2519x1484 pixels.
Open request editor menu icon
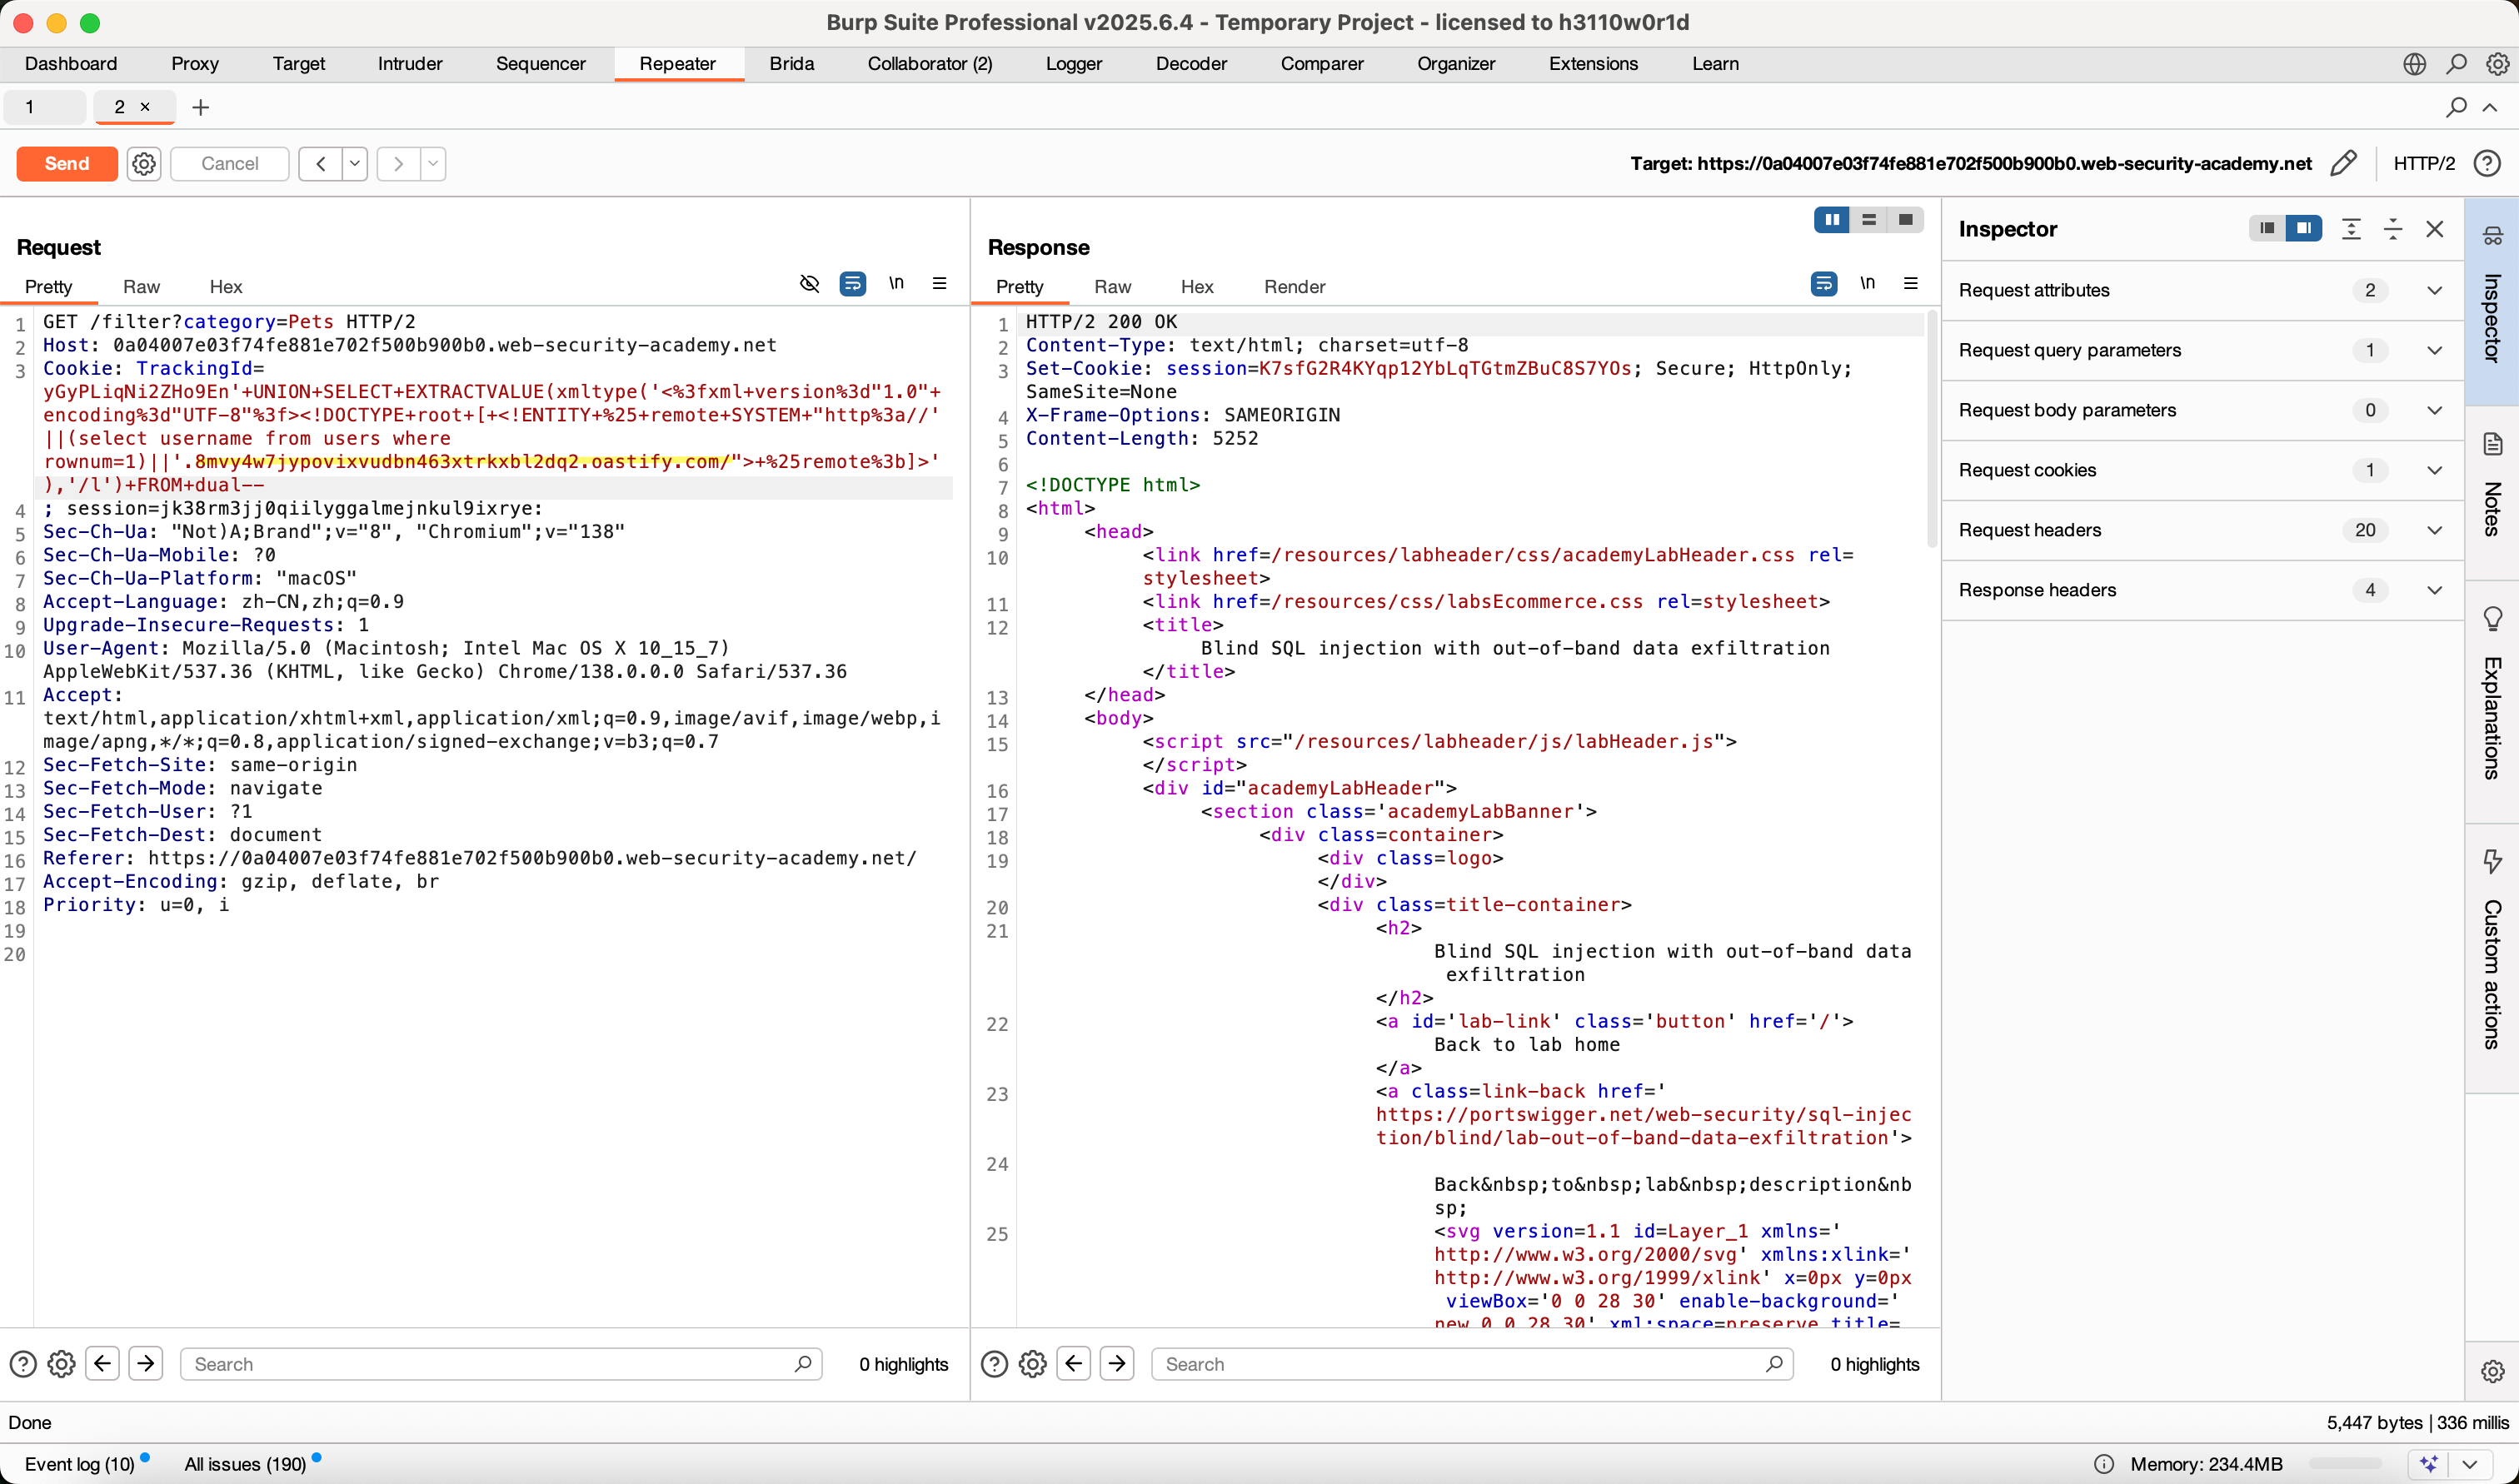pos(939,283)
